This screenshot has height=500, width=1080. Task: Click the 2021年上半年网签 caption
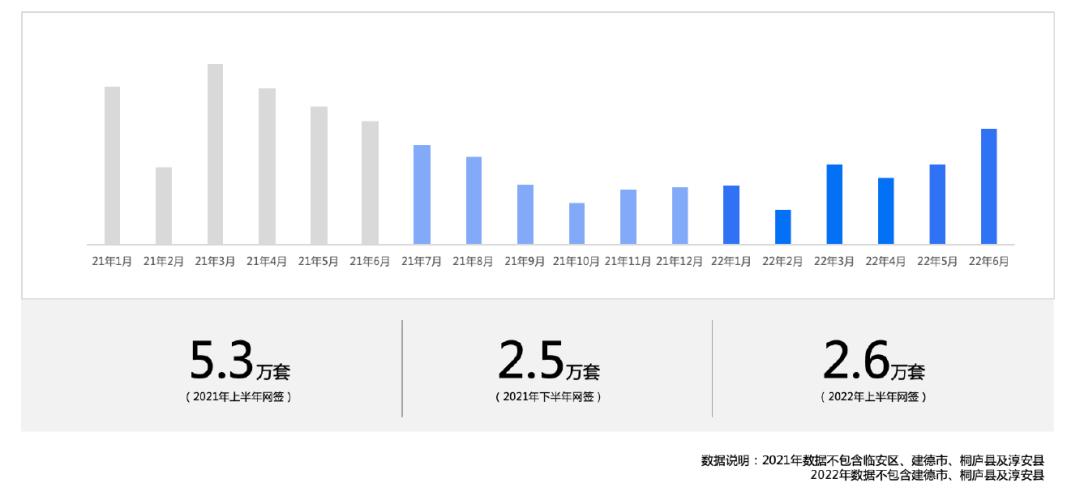coord(239,397)
